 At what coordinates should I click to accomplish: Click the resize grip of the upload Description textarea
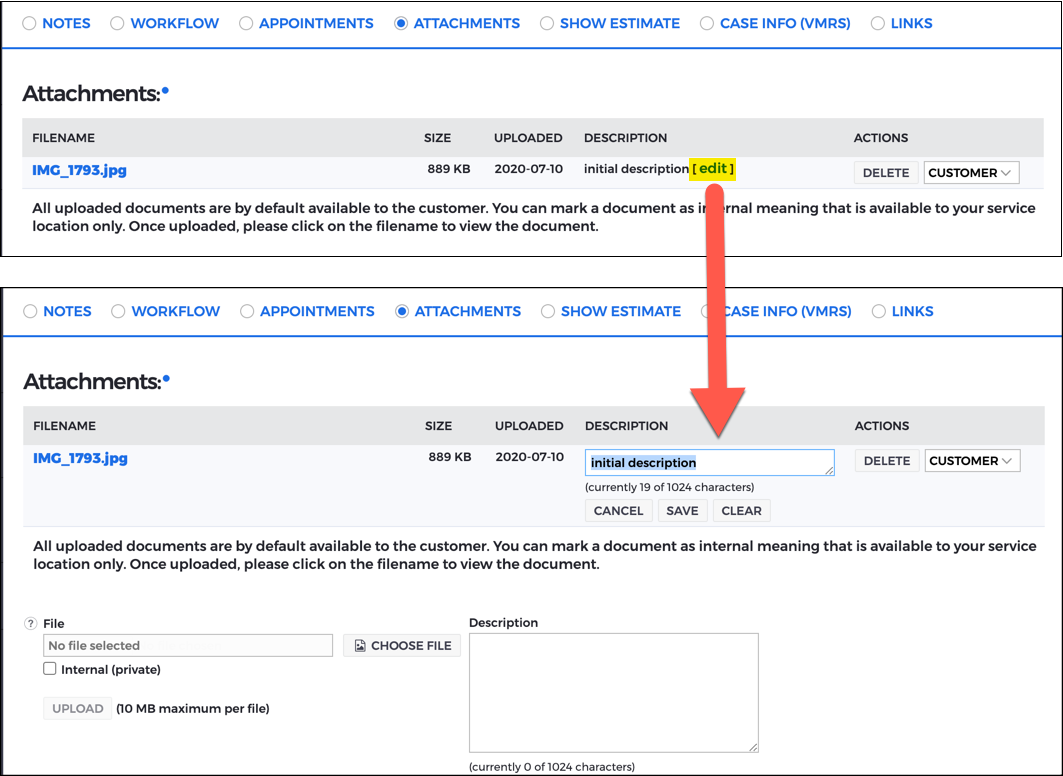(753, 747)
